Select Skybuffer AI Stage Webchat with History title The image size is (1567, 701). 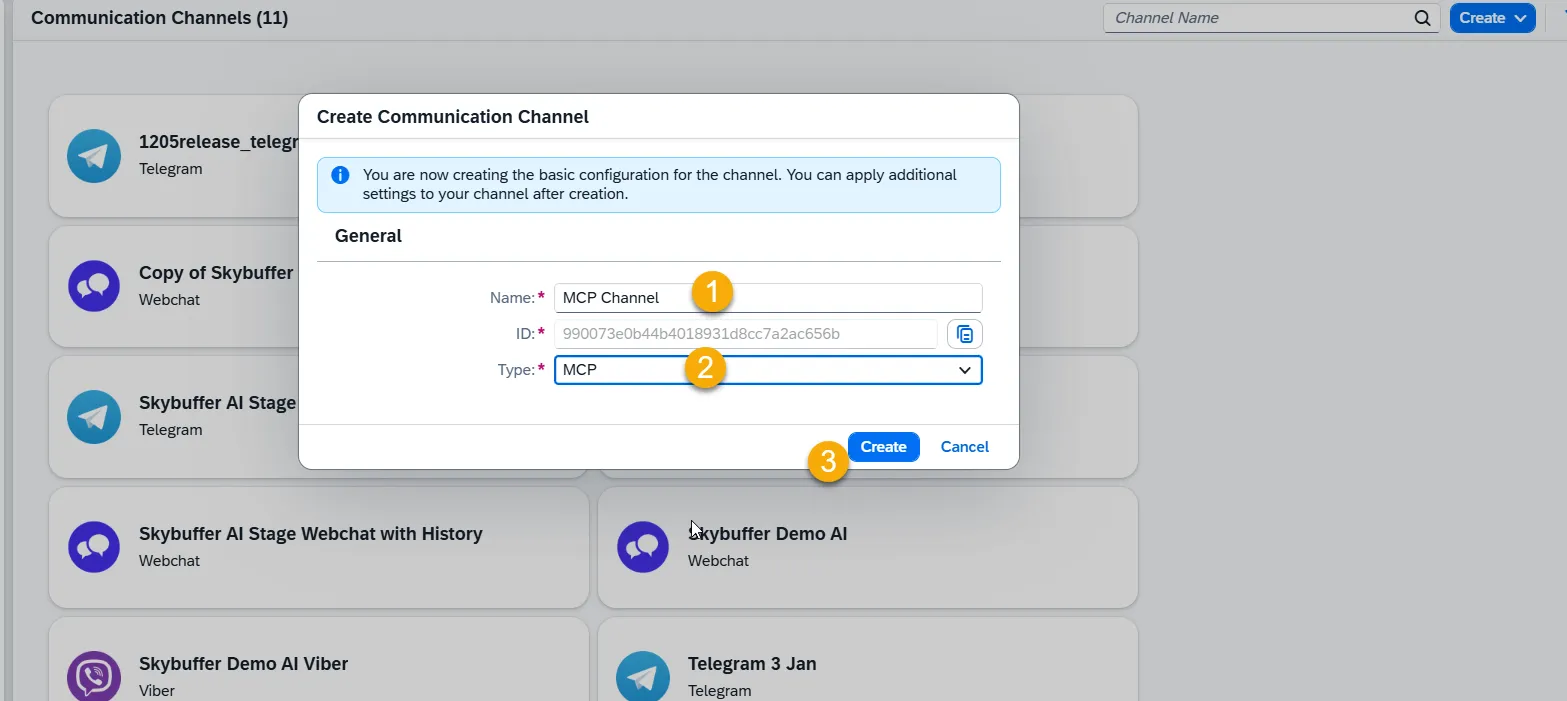(311, 534)
